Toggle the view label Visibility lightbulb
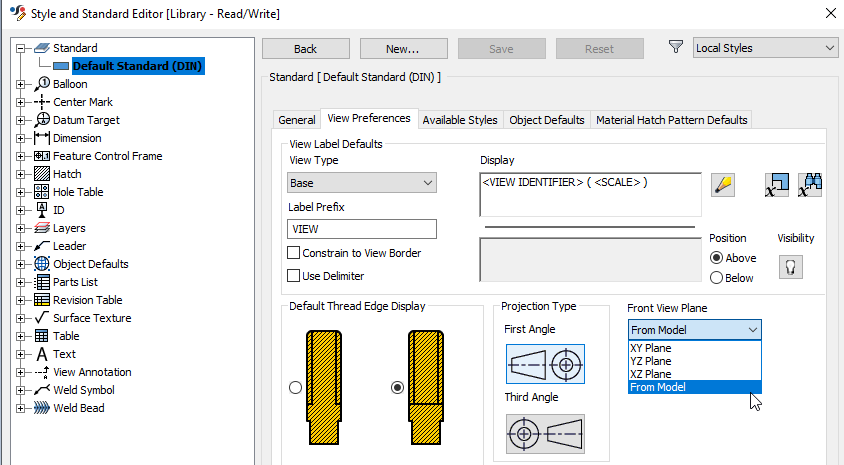This screenshot has width=844, height=465. [x=791, y=267]
